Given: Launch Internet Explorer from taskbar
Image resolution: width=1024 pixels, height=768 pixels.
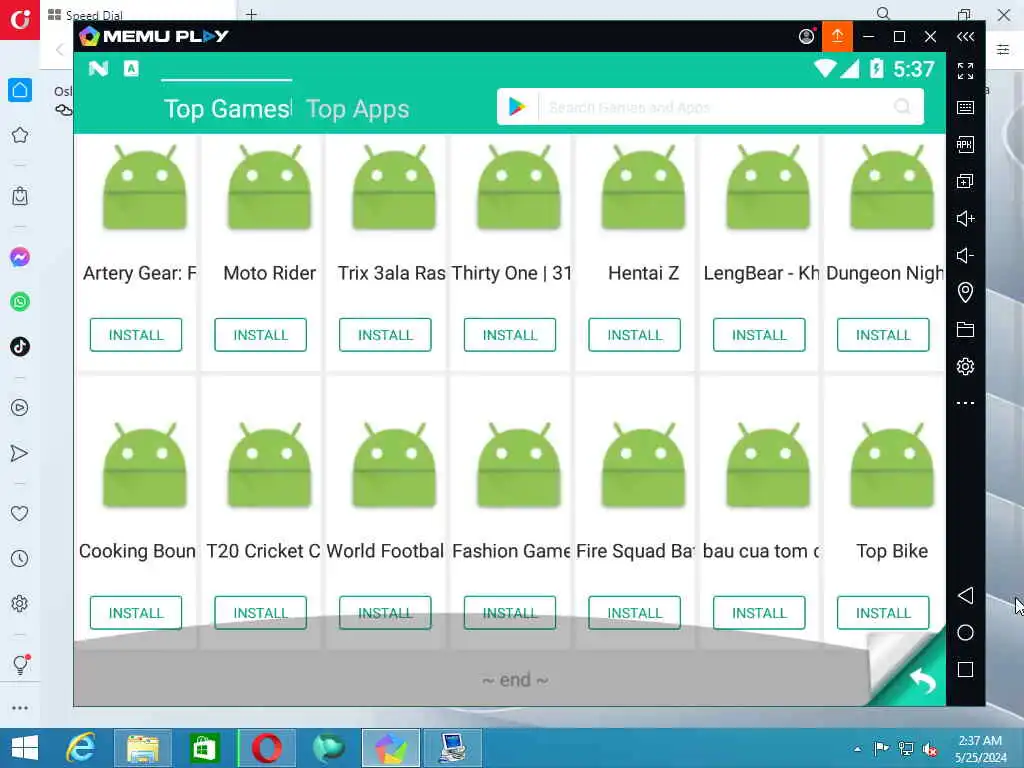Looking at the screenshot, I should (81, 748).
